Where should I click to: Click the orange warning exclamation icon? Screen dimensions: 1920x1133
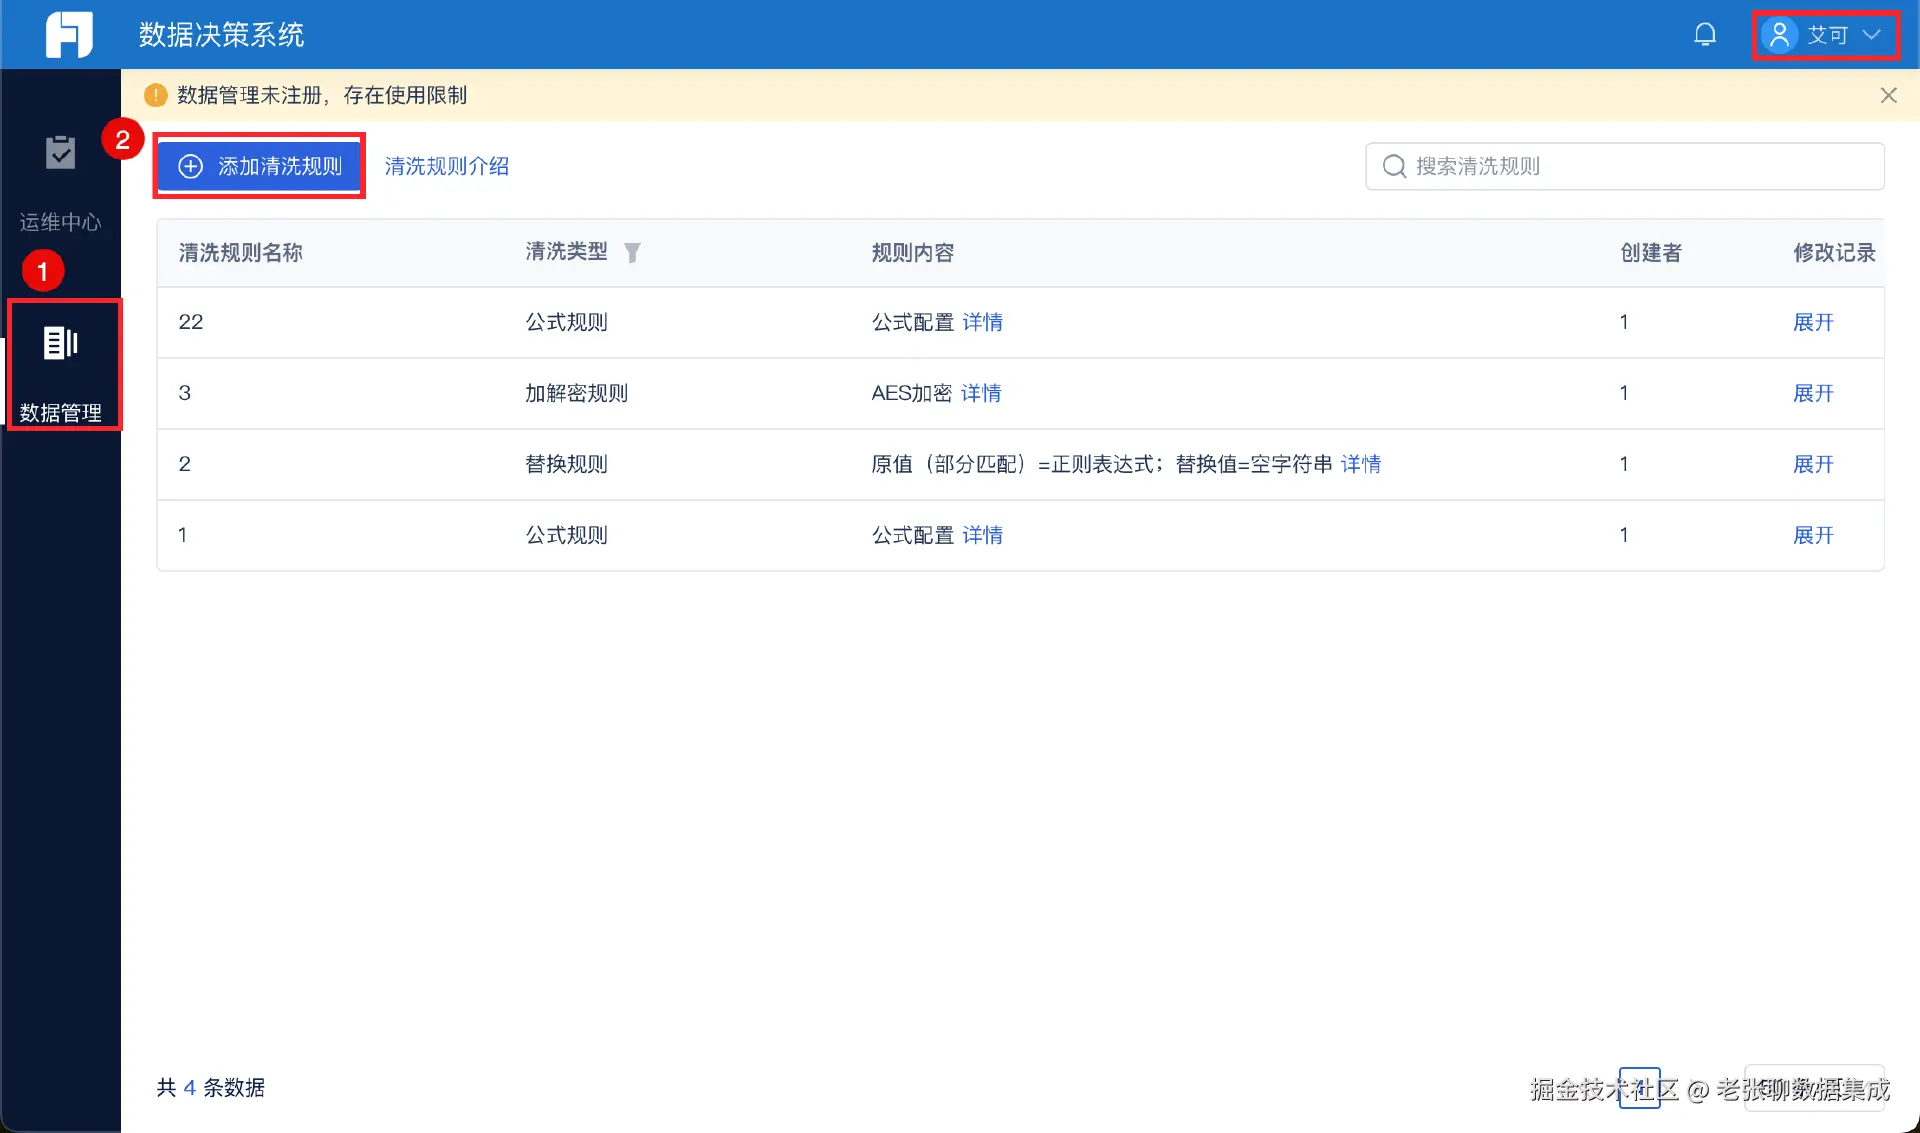click(155, 95)
